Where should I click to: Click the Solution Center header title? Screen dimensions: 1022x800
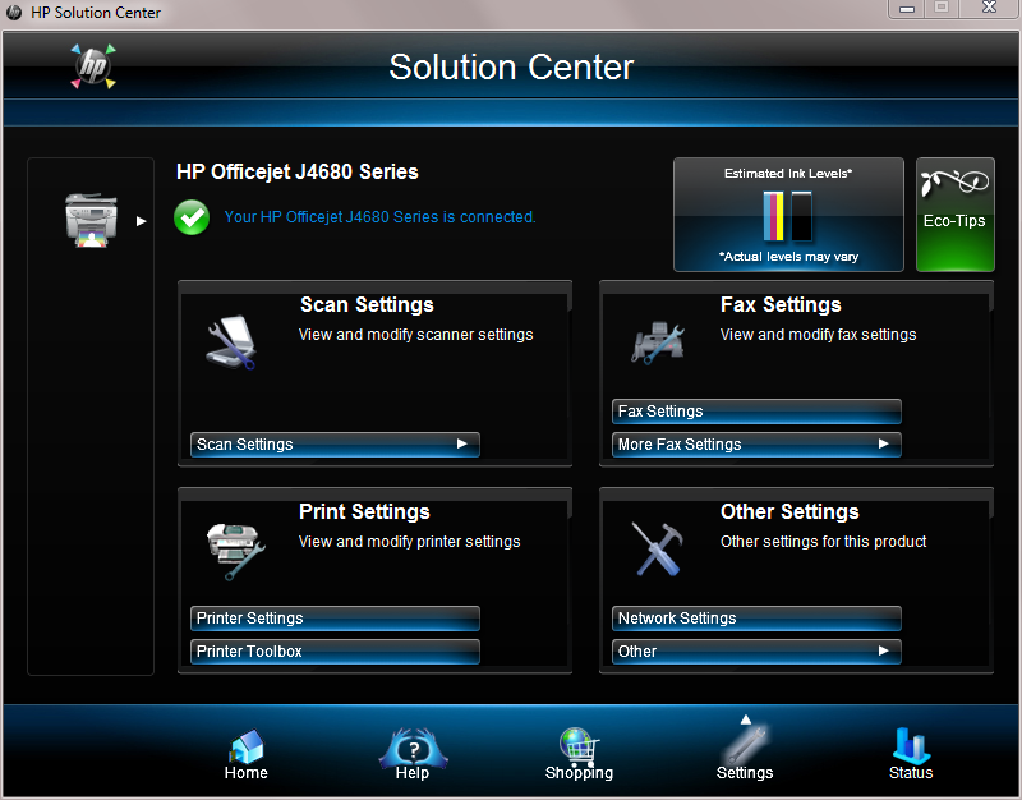click(x=512, y=67)
